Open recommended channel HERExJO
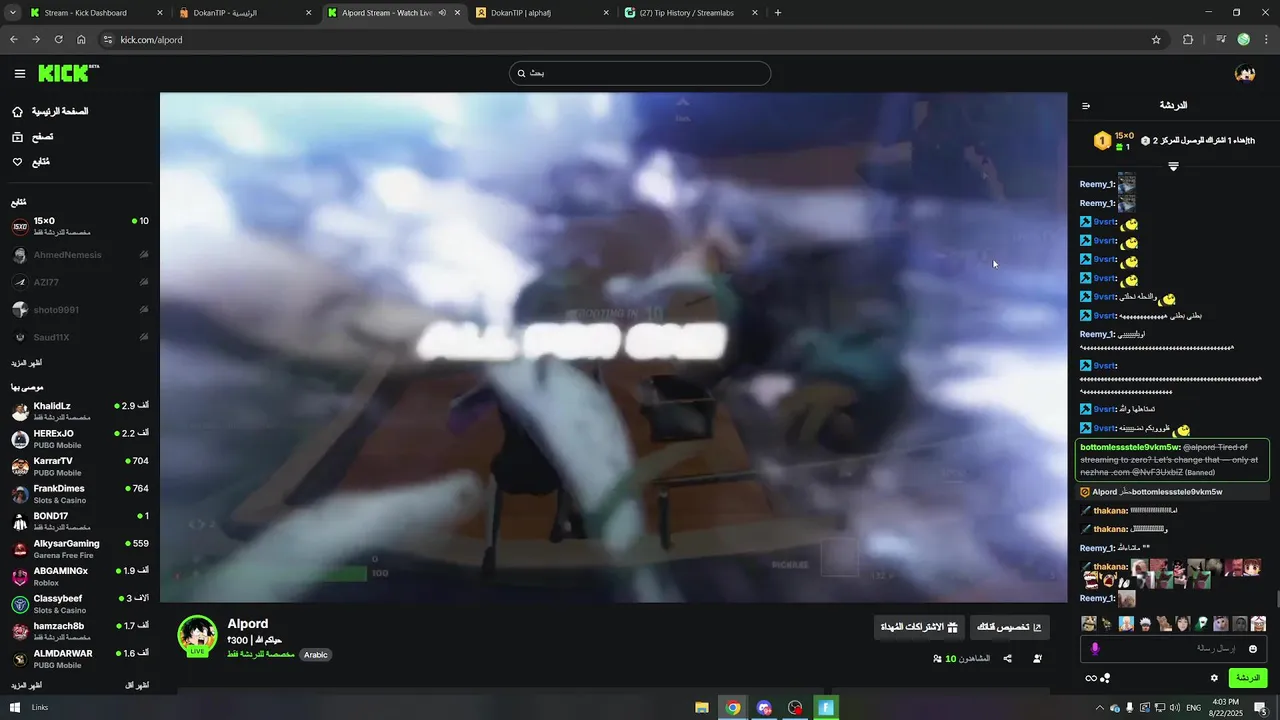 pyautogui.click(x=80, y=439)
